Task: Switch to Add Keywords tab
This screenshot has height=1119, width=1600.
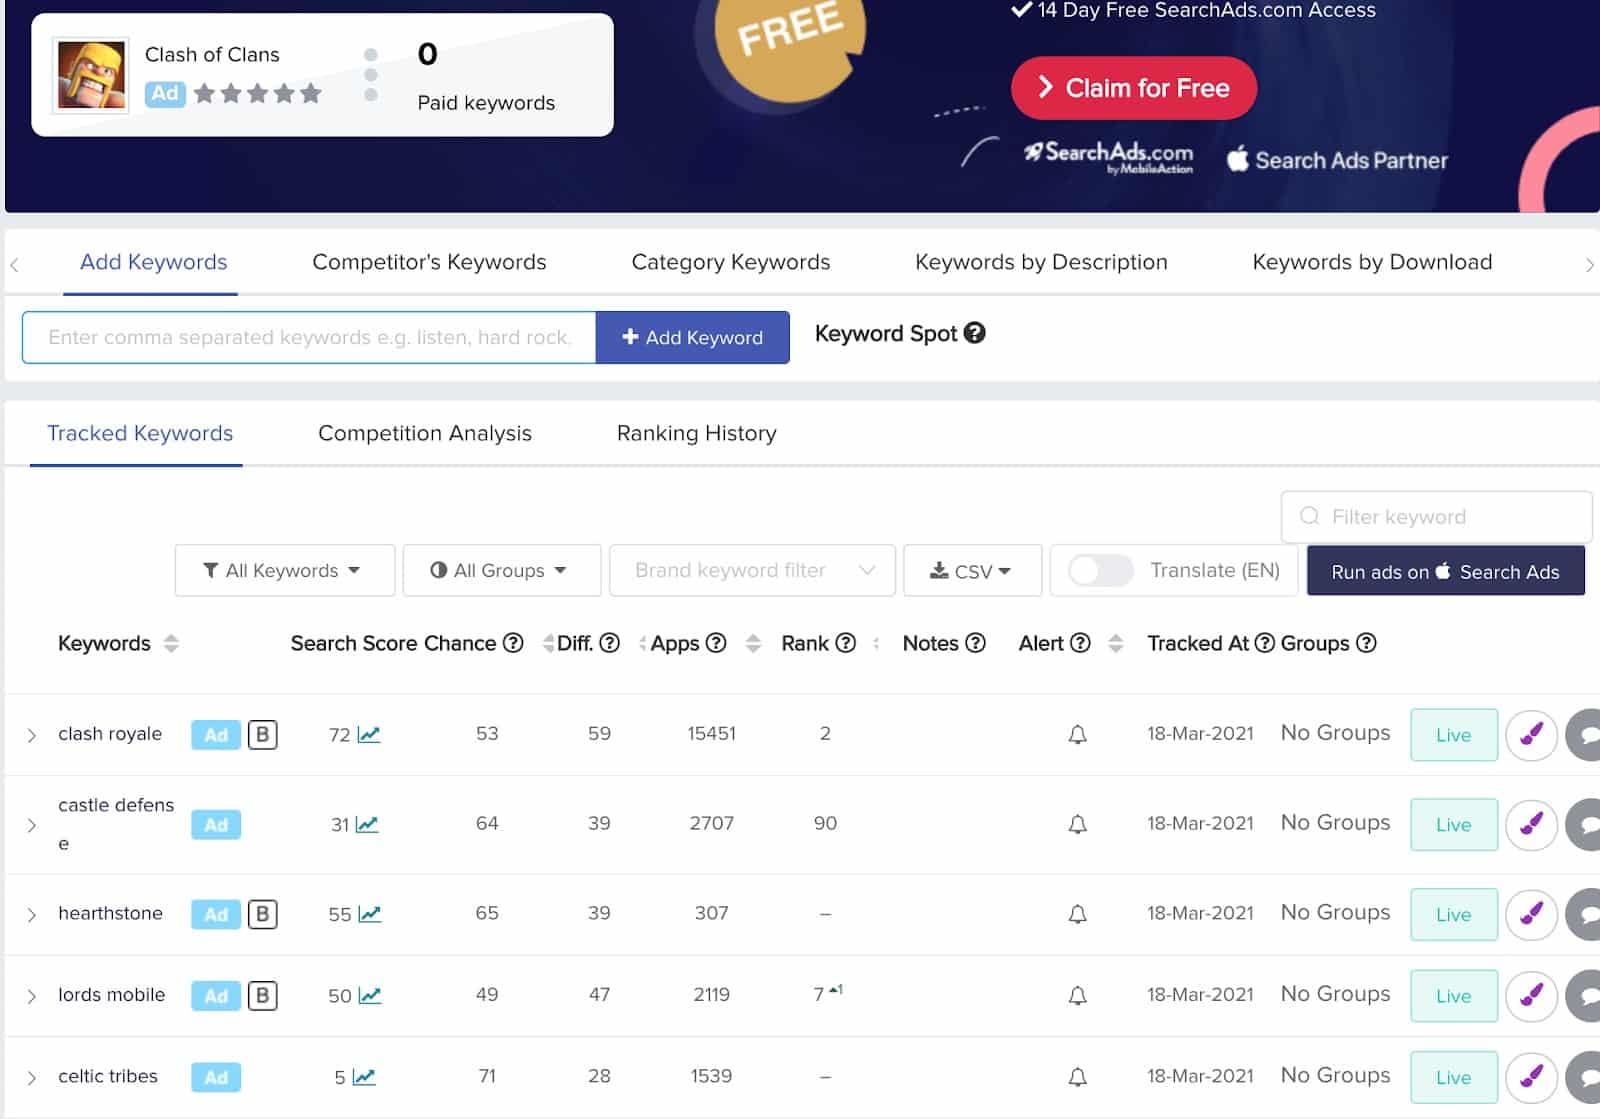Action: tap(153, 262)
